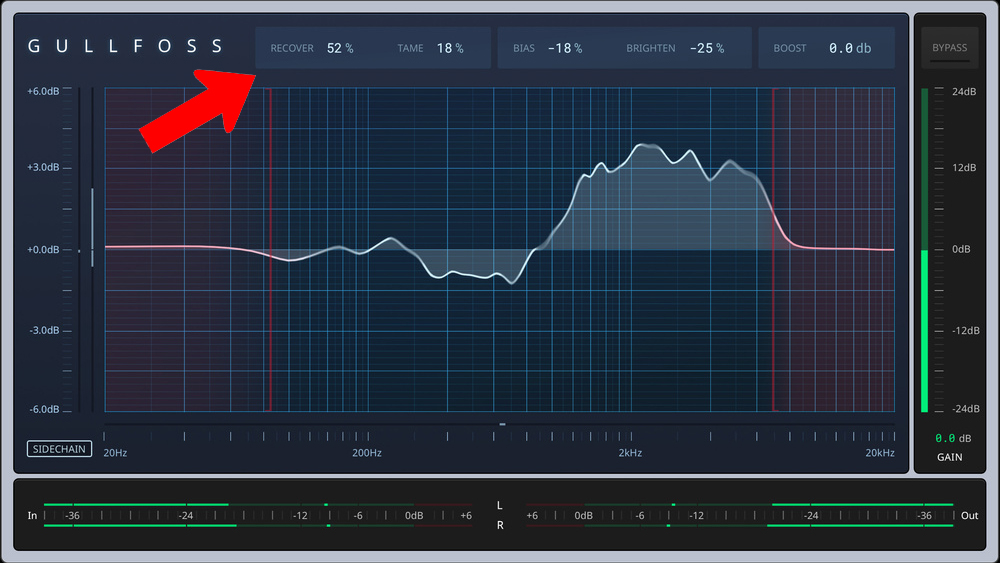Viewport: 1000px width, 563px height.
Task: Click the 20Hz frequency label
Action: pos(115,453)
